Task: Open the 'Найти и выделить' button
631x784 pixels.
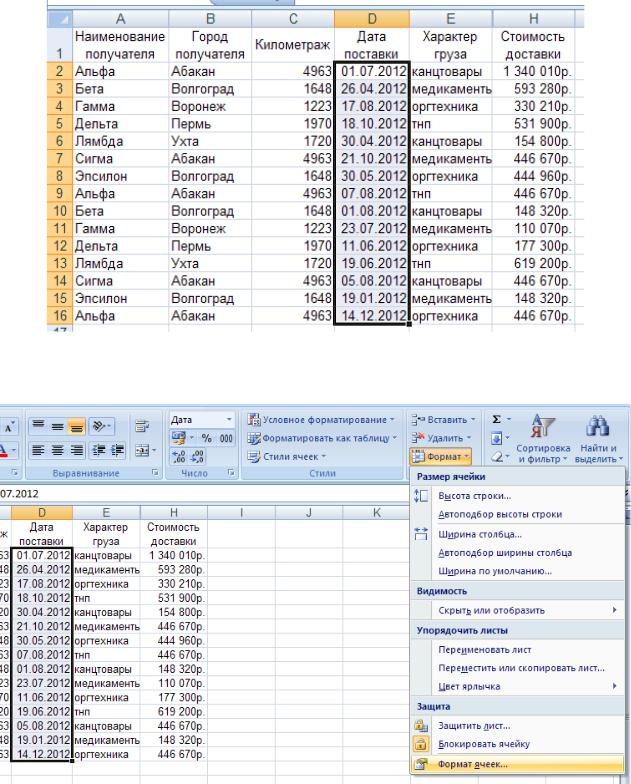Action: [598, 438]
